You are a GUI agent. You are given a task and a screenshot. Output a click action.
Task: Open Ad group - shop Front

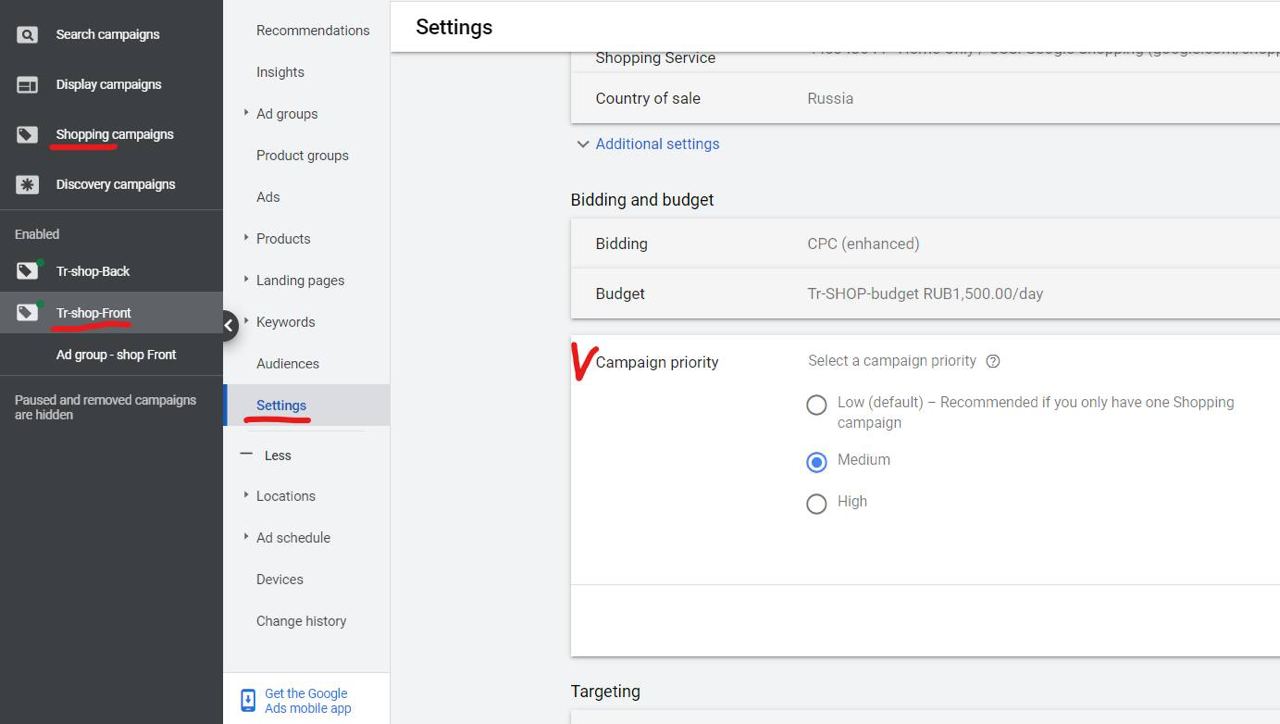(116, 355)
